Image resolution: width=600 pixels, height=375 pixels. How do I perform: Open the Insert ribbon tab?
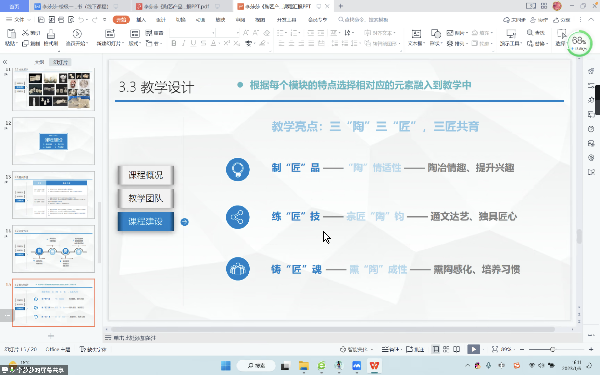pyautogui.click(x=141, y=20)
